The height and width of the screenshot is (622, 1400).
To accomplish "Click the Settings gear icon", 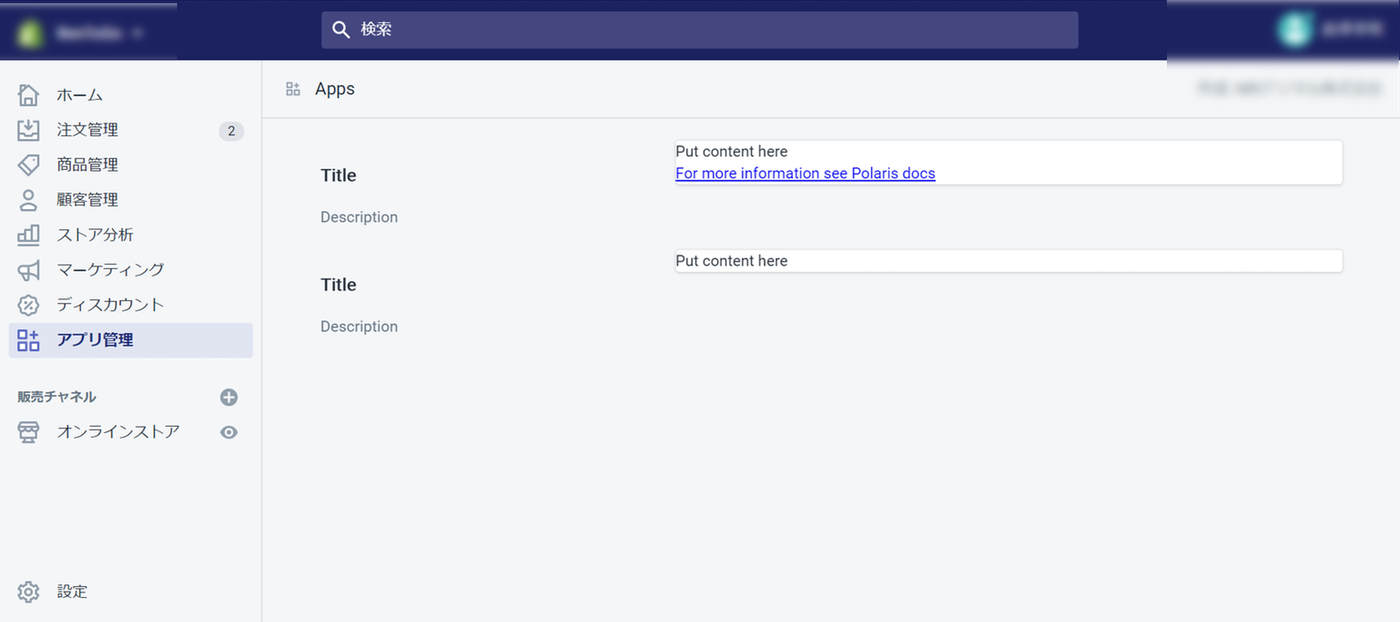I will (x=29, y=592).
